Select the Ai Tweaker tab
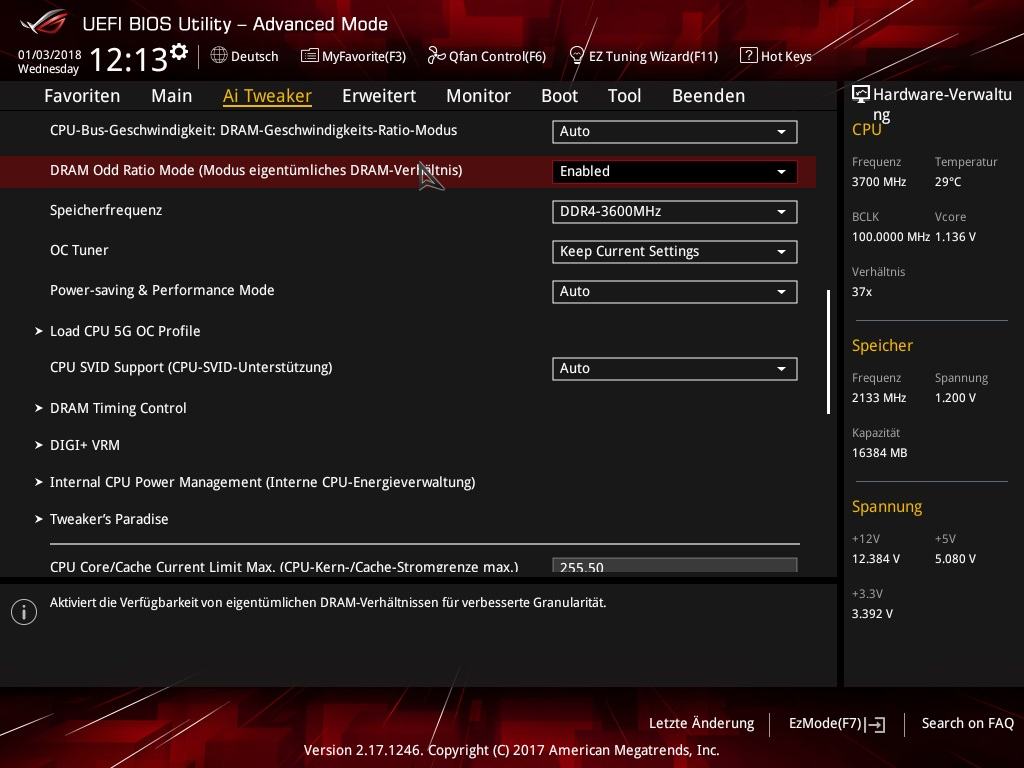The height and width of the screenshot is (768, 1024). click(267, 96)
